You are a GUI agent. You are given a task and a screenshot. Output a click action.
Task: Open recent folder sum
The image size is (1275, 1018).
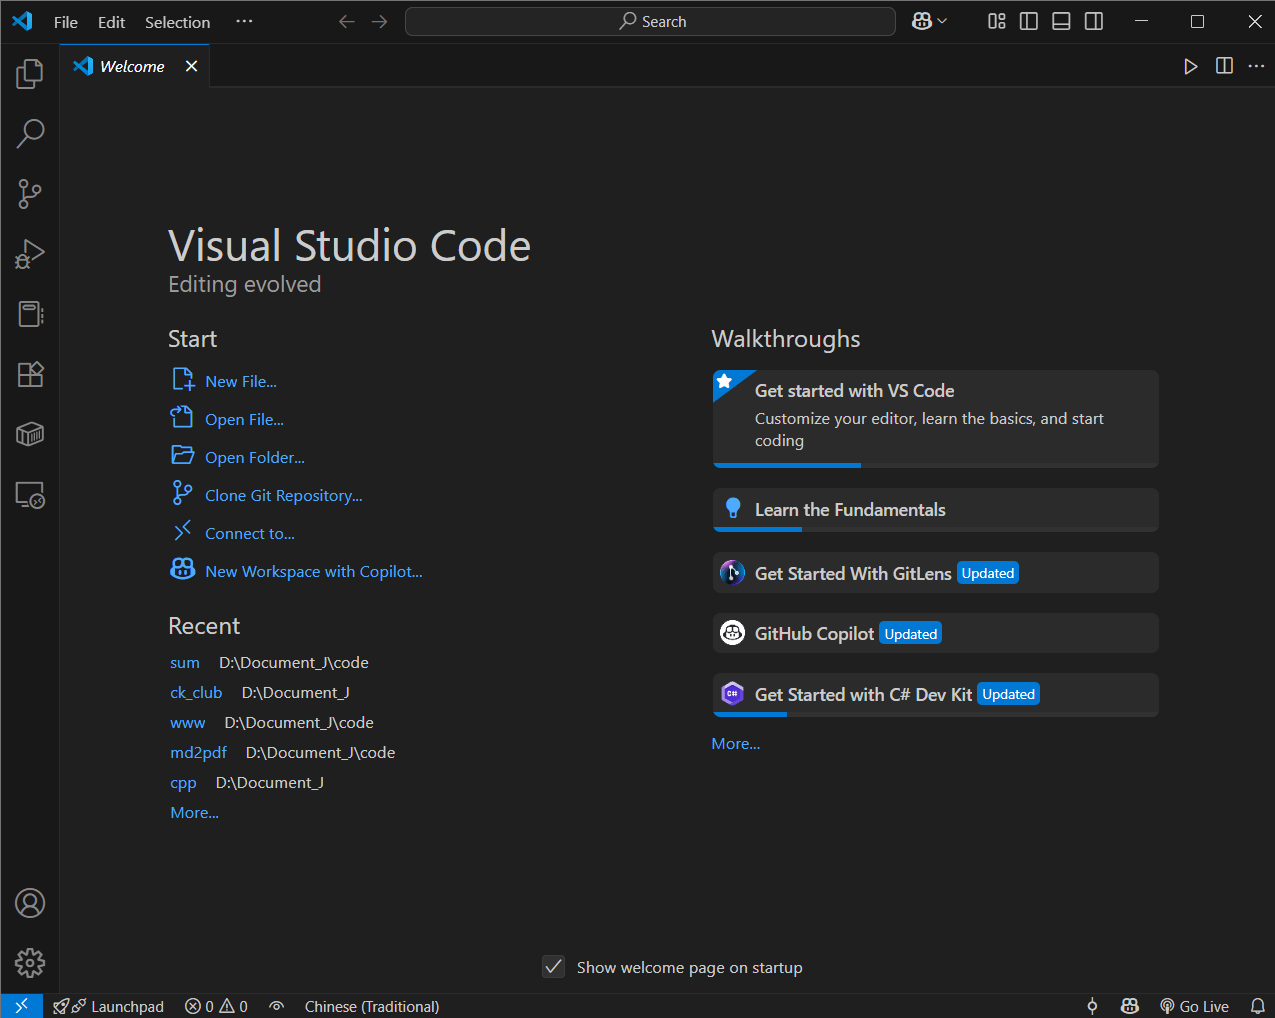click(x=185, y=662)
